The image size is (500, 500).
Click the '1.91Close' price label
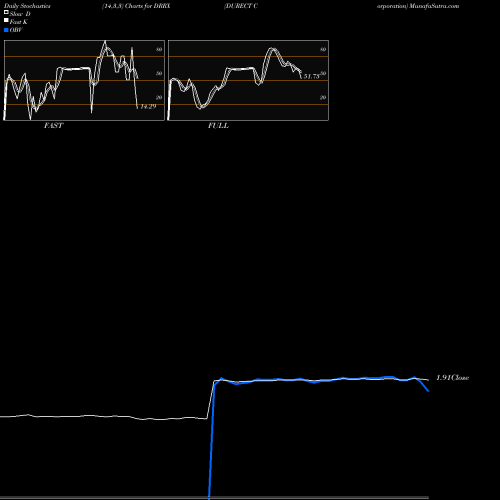point(452,377)
